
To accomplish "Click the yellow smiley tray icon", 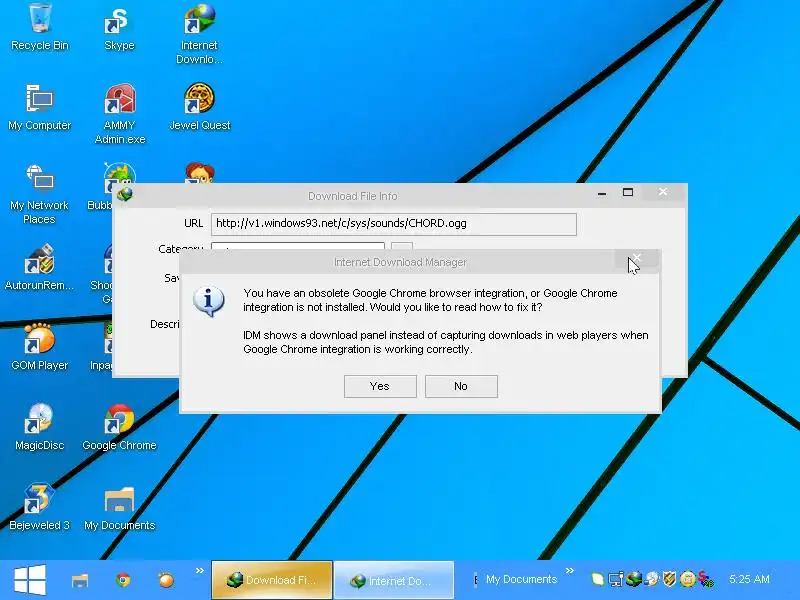I will click(x=688, y=580).
